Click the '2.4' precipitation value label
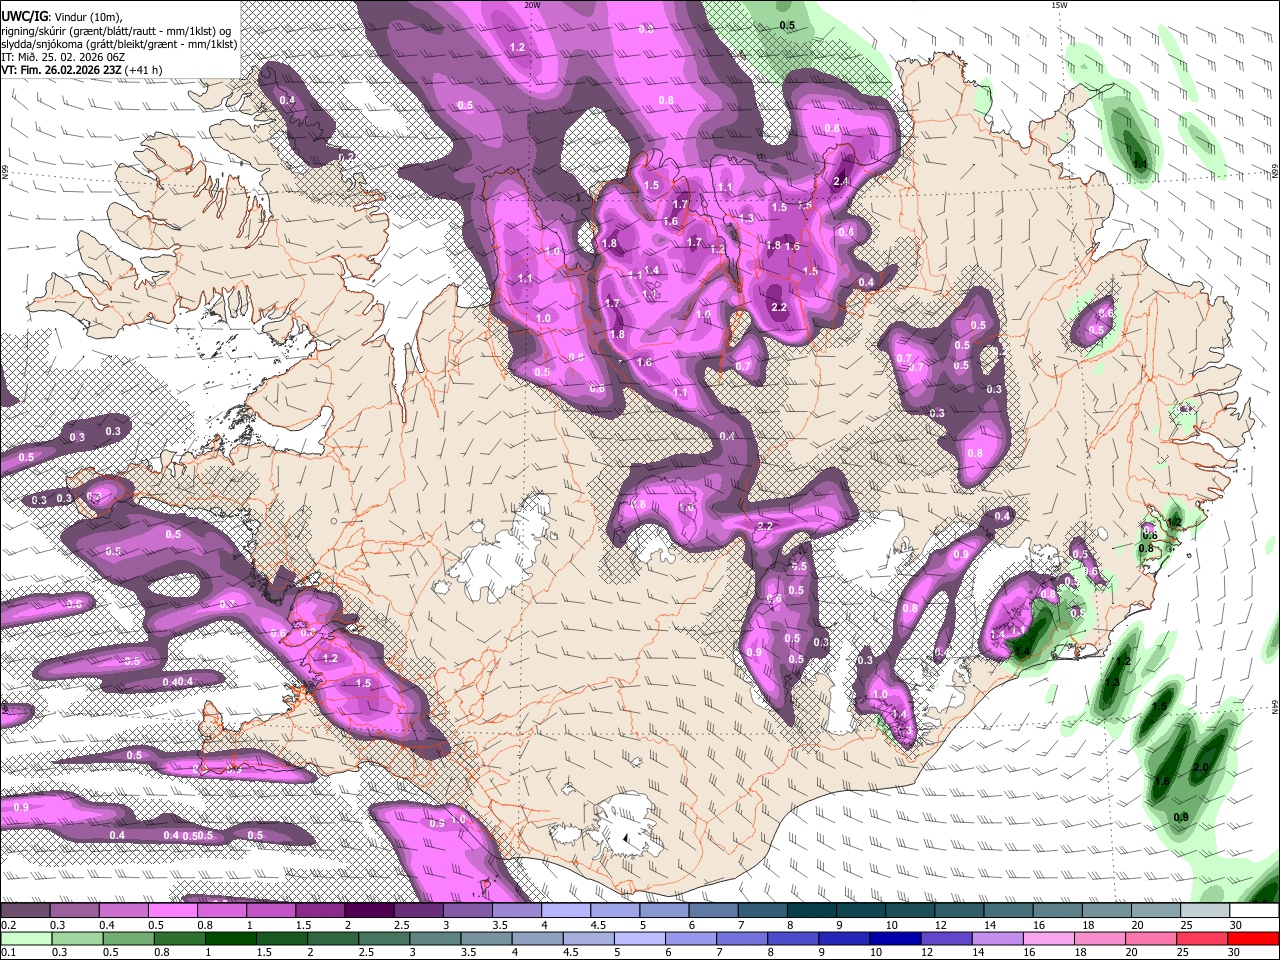1280x960 pixels. point(841,181)
